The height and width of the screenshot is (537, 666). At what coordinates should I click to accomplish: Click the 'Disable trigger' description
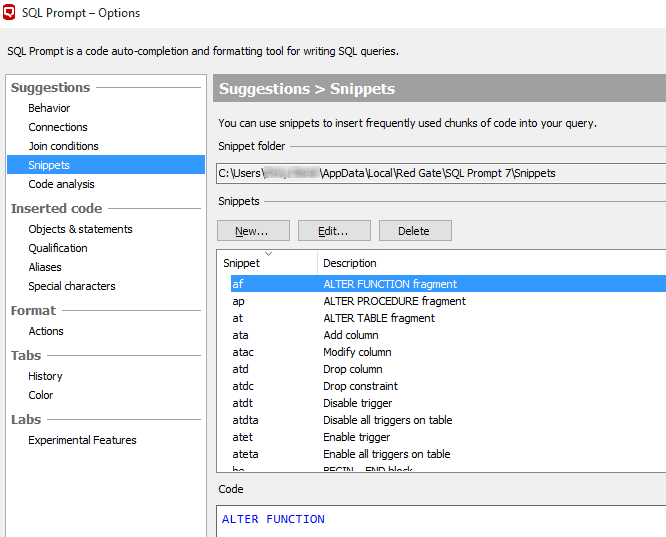[358, 403]
